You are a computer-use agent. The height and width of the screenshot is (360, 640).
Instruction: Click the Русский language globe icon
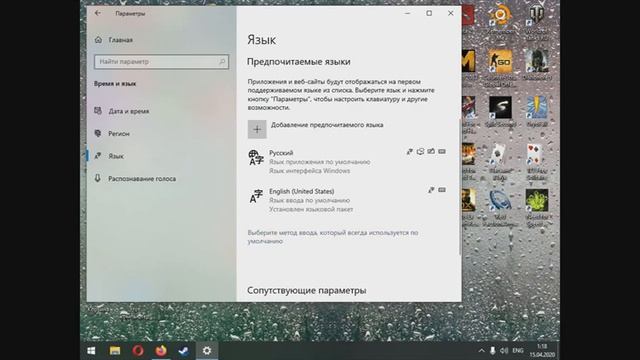[256, 158]
